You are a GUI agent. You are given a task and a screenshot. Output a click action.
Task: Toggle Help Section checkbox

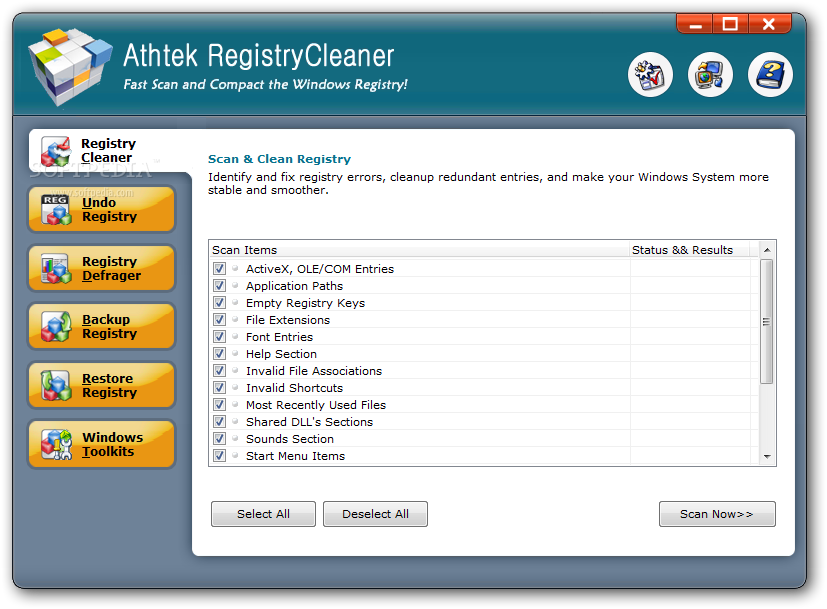(219, 353)
